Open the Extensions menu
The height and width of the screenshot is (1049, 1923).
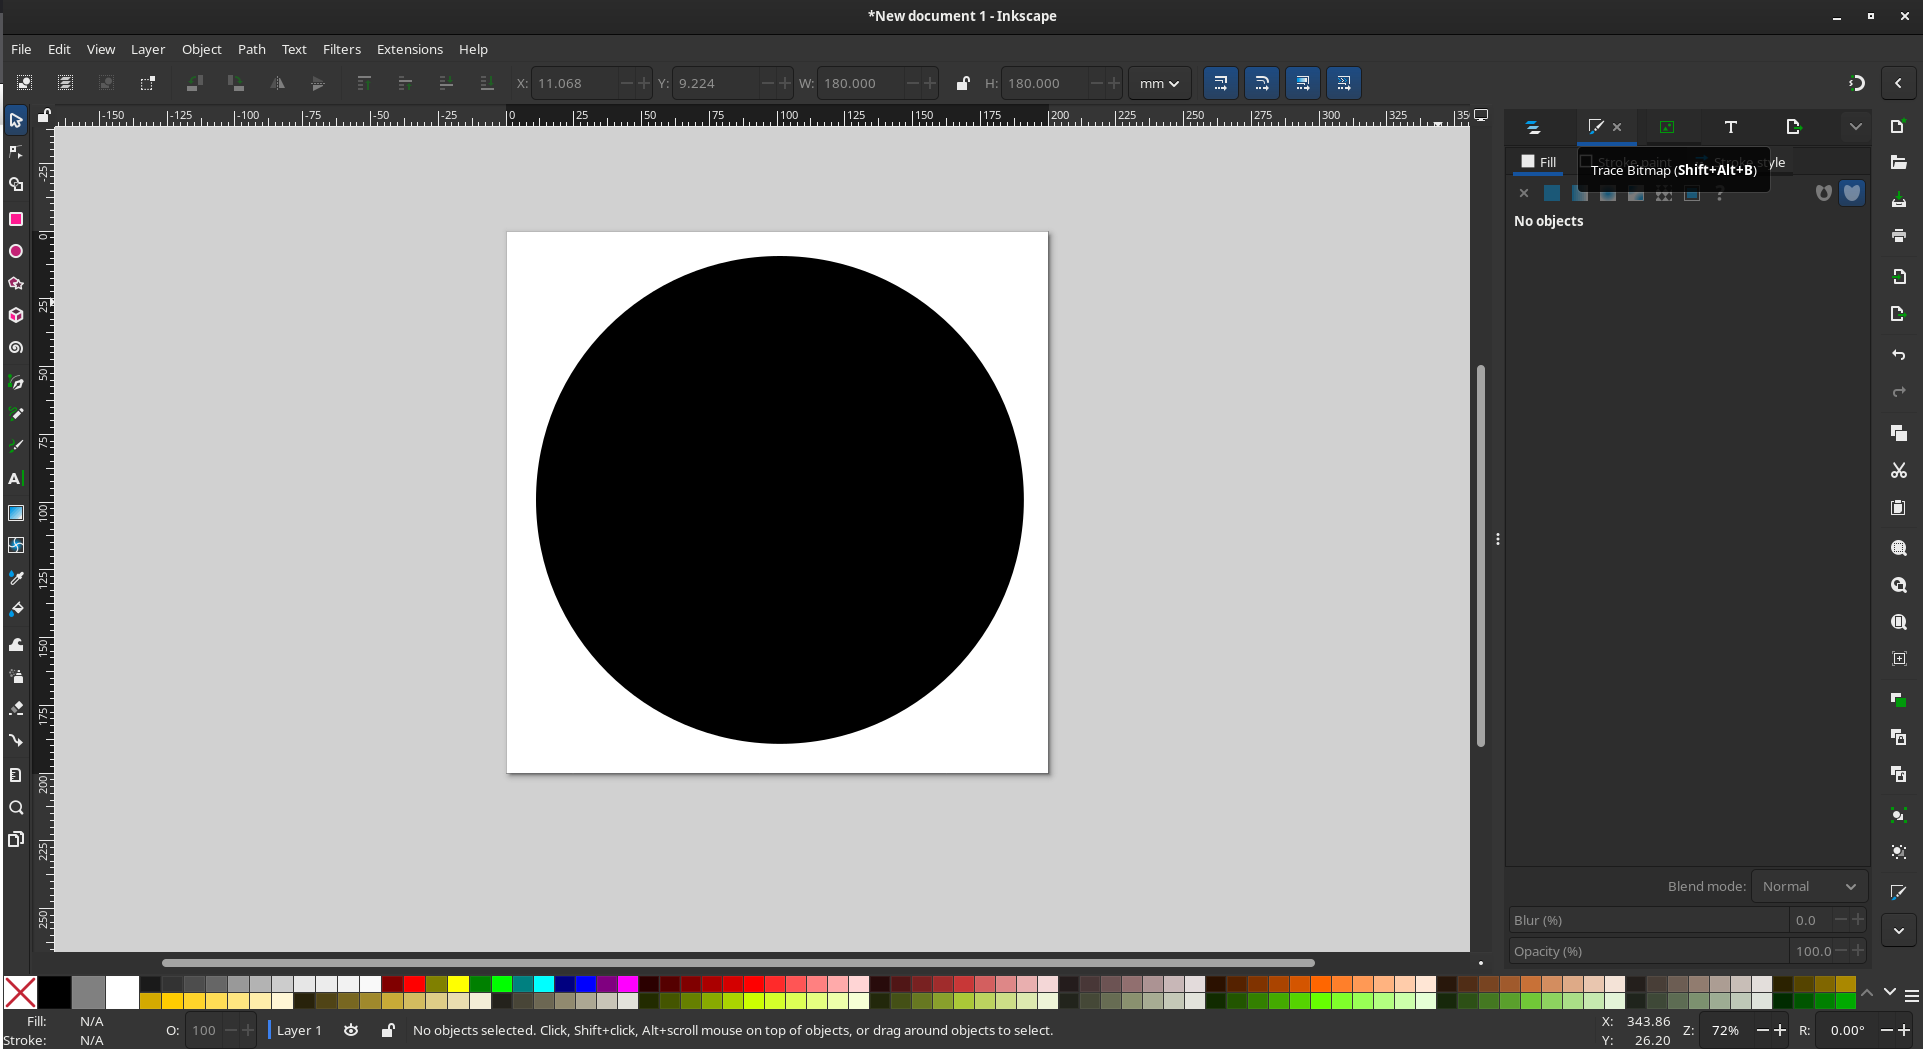(x=409, y=49)
